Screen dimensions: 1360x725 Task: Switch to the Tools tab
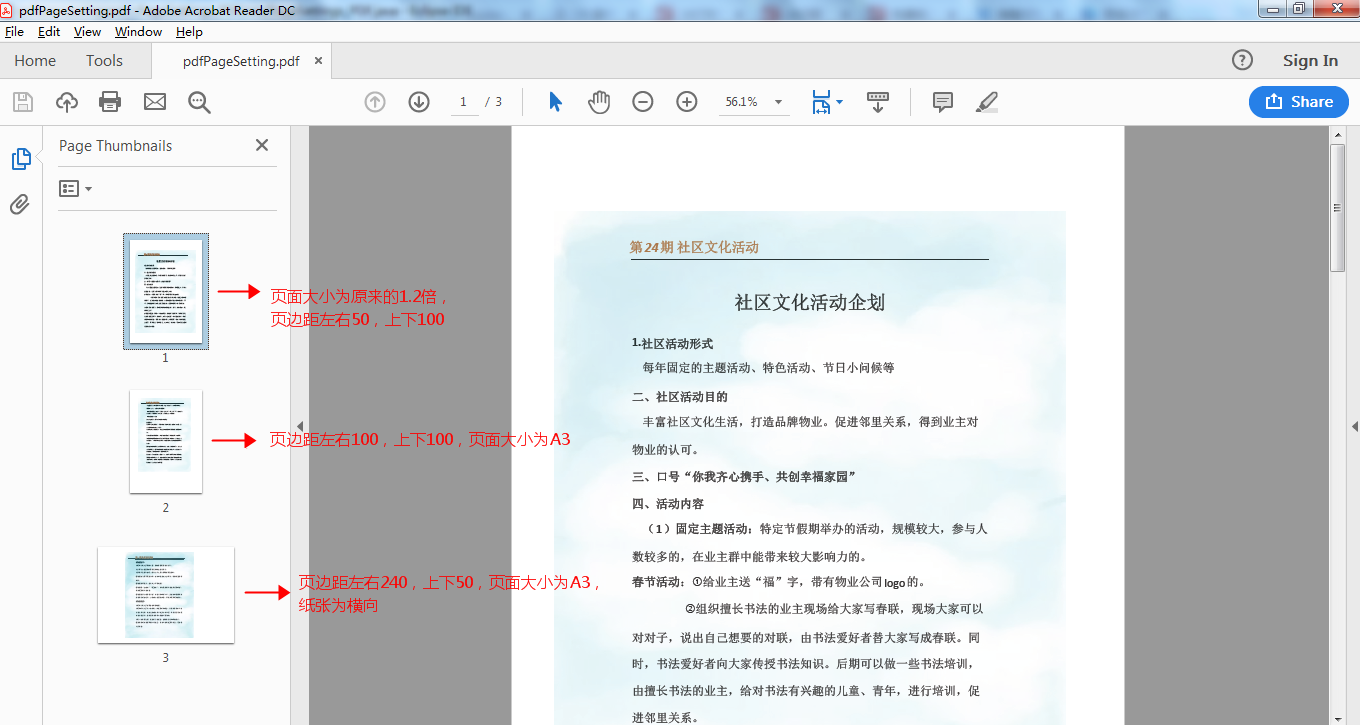104,61
